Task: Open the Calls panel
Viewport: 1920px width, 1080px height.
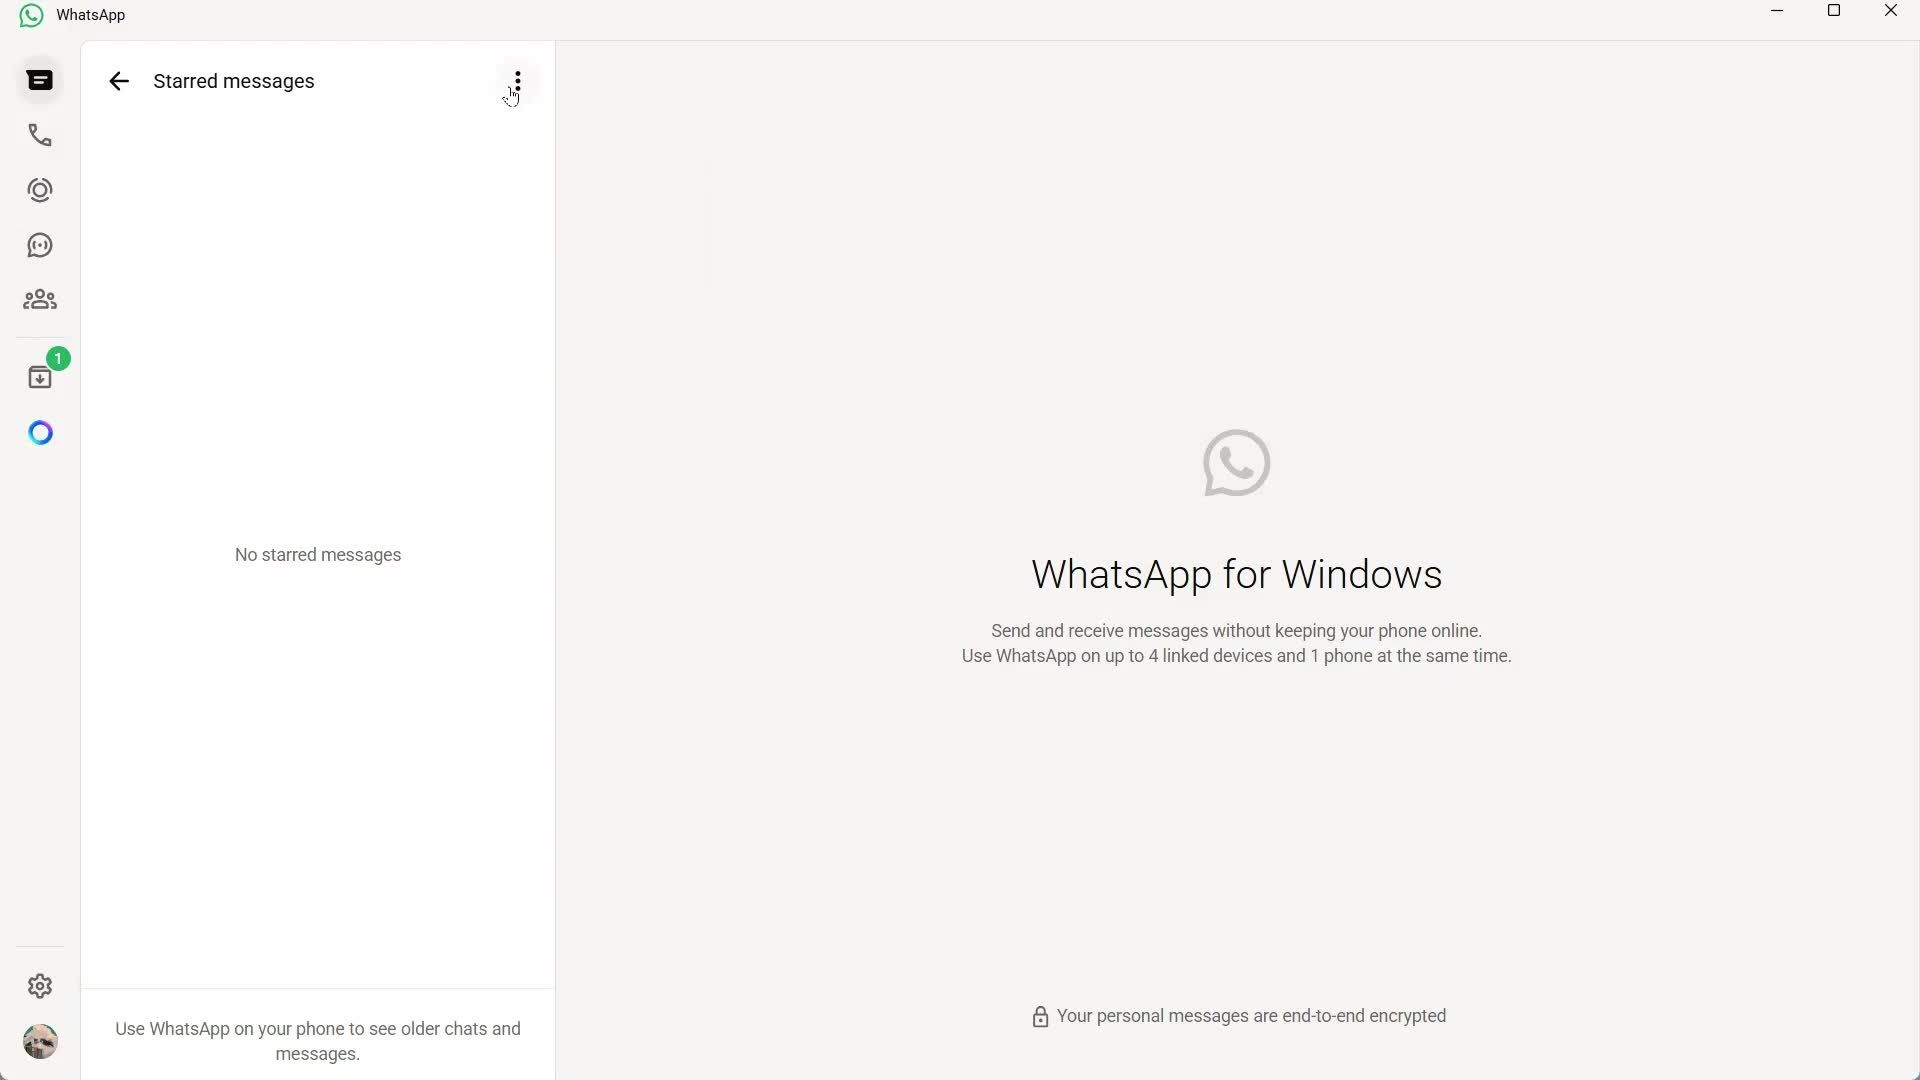Action: point(39,135)
